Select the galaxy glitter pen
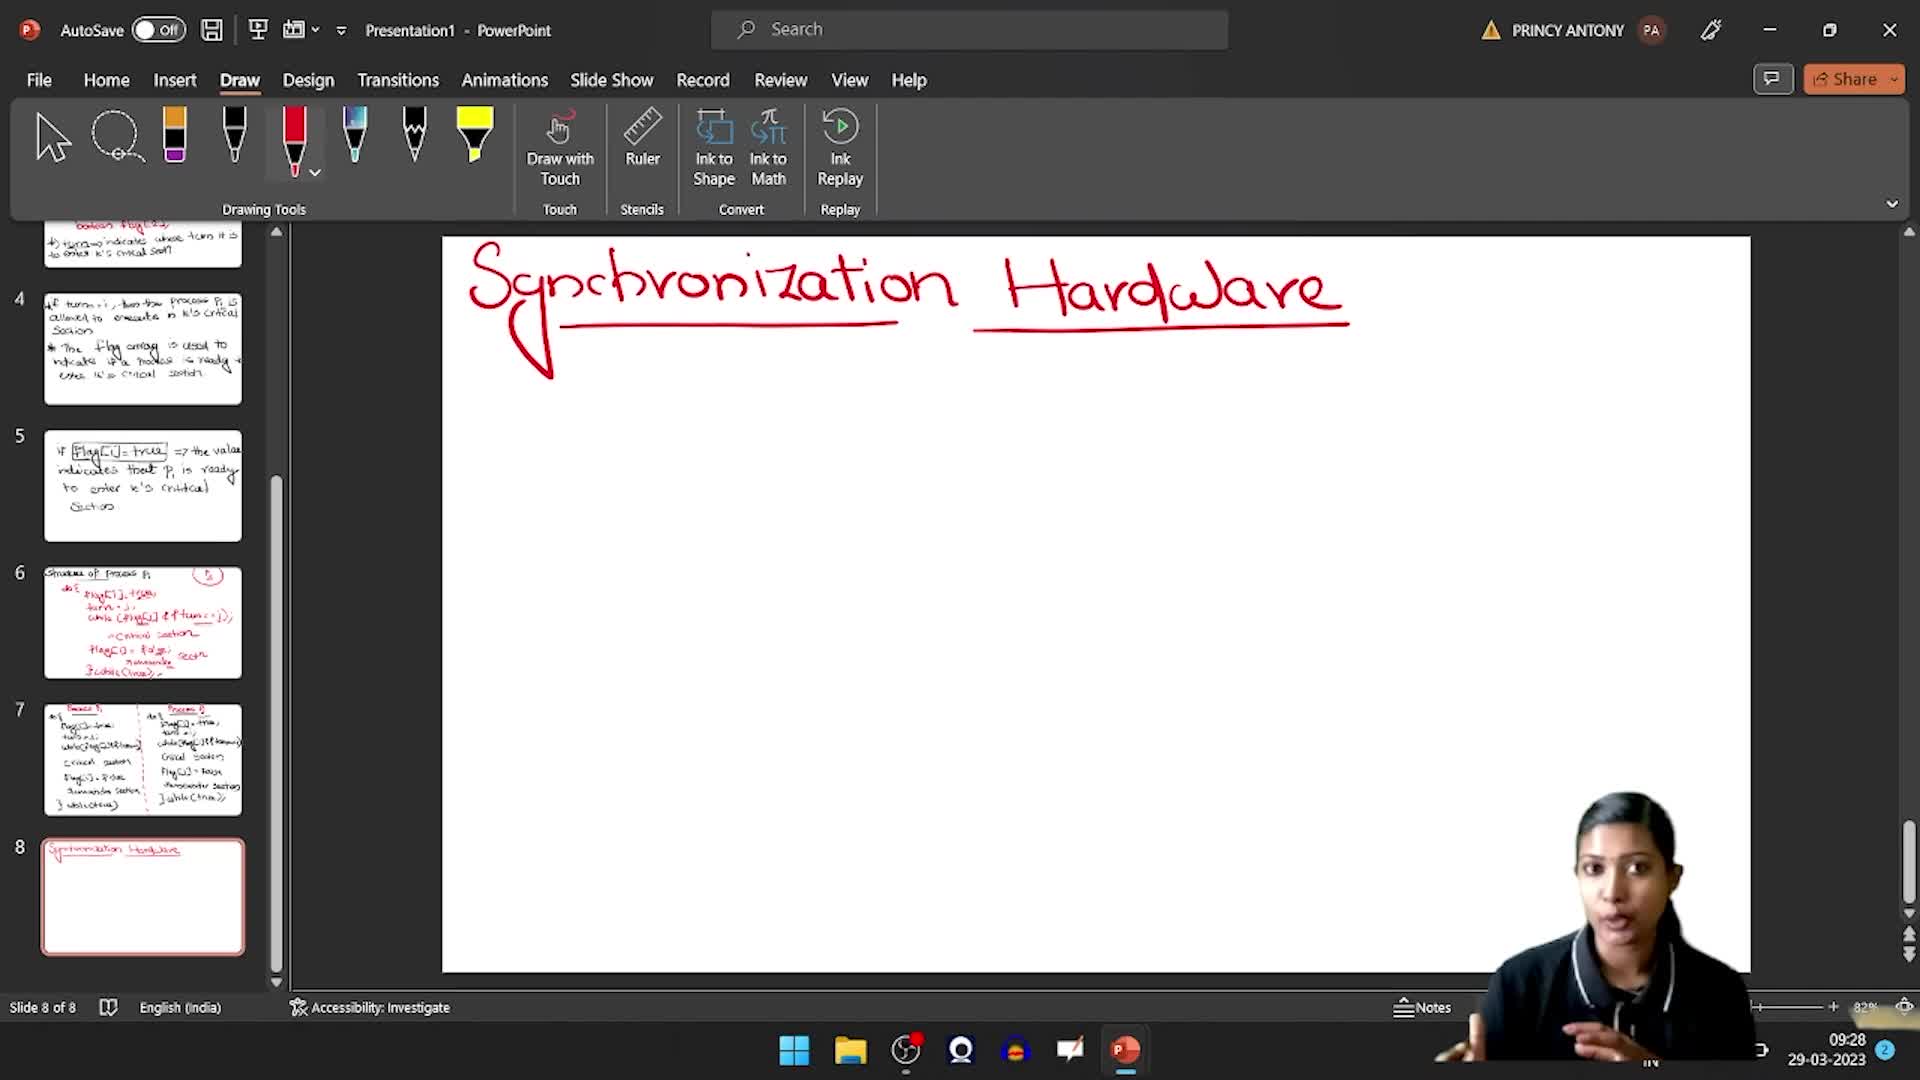Viewport: 1920px width, 1080px height. coord(354,136)
